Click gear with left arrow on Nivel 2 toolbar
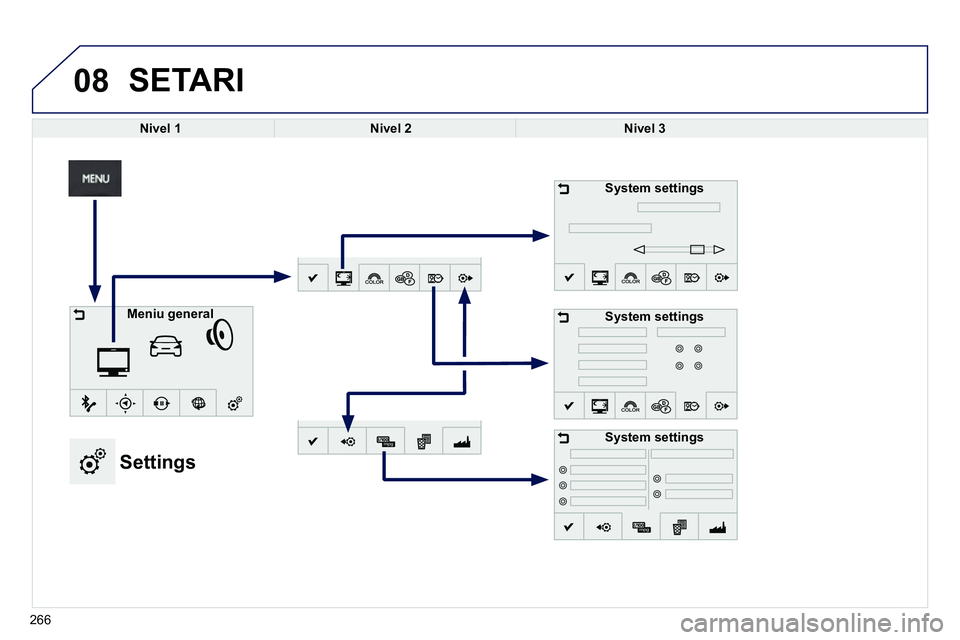Screen dimensions: 960x640 pyautogui.click(x=347, y=441)
